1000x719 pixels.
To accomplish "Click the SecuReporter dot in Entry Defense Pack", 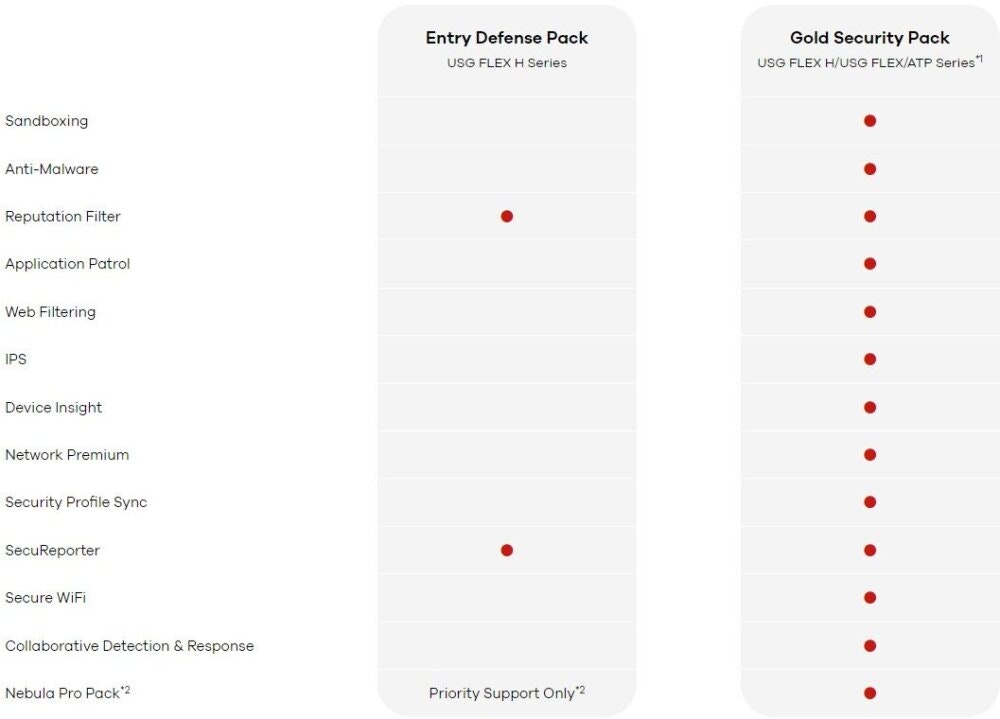I will click(x=506, y=550).
